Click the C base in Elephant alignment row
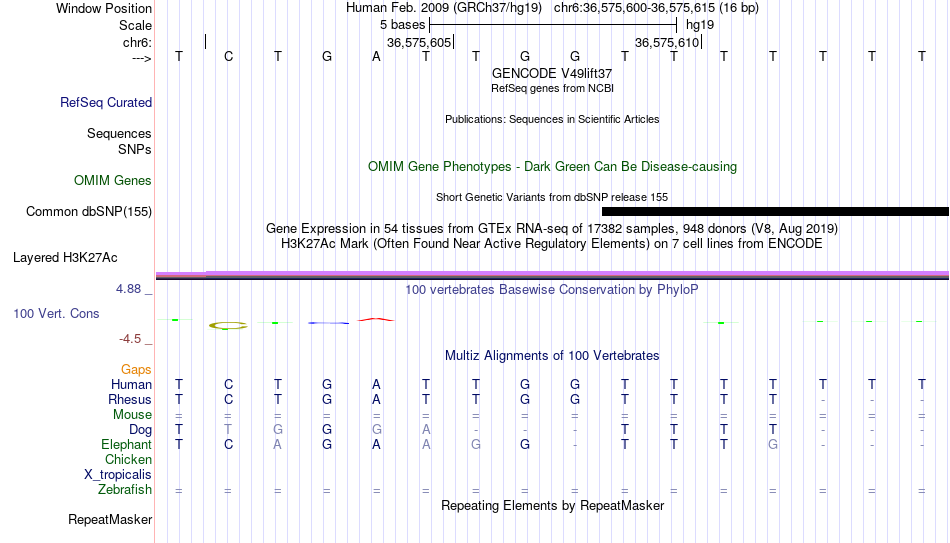 tap(228, 444)
